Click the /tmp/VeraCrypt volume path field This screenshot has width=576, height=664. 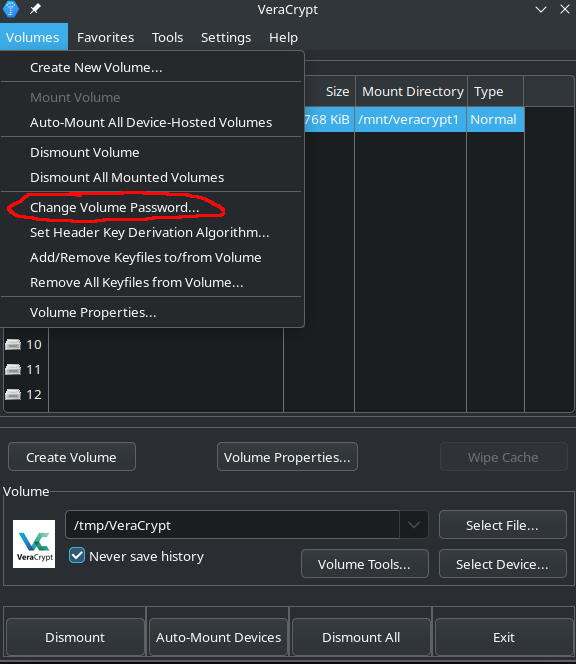pos(232,525)
